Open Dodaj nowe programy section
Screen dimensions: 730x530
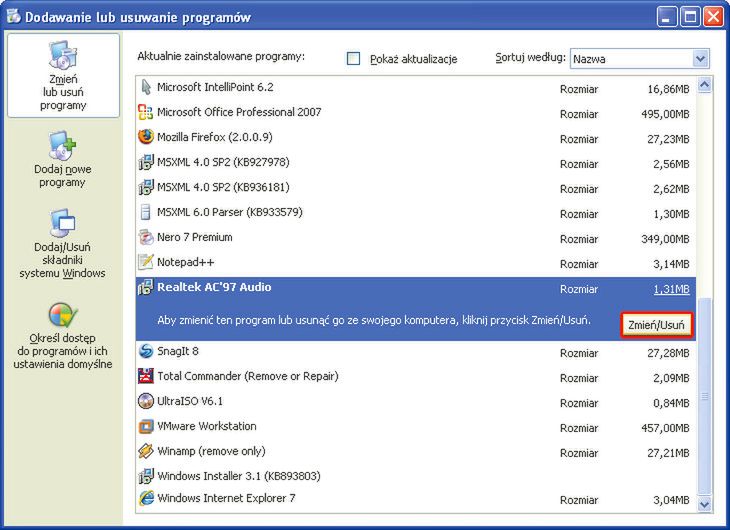62,159
